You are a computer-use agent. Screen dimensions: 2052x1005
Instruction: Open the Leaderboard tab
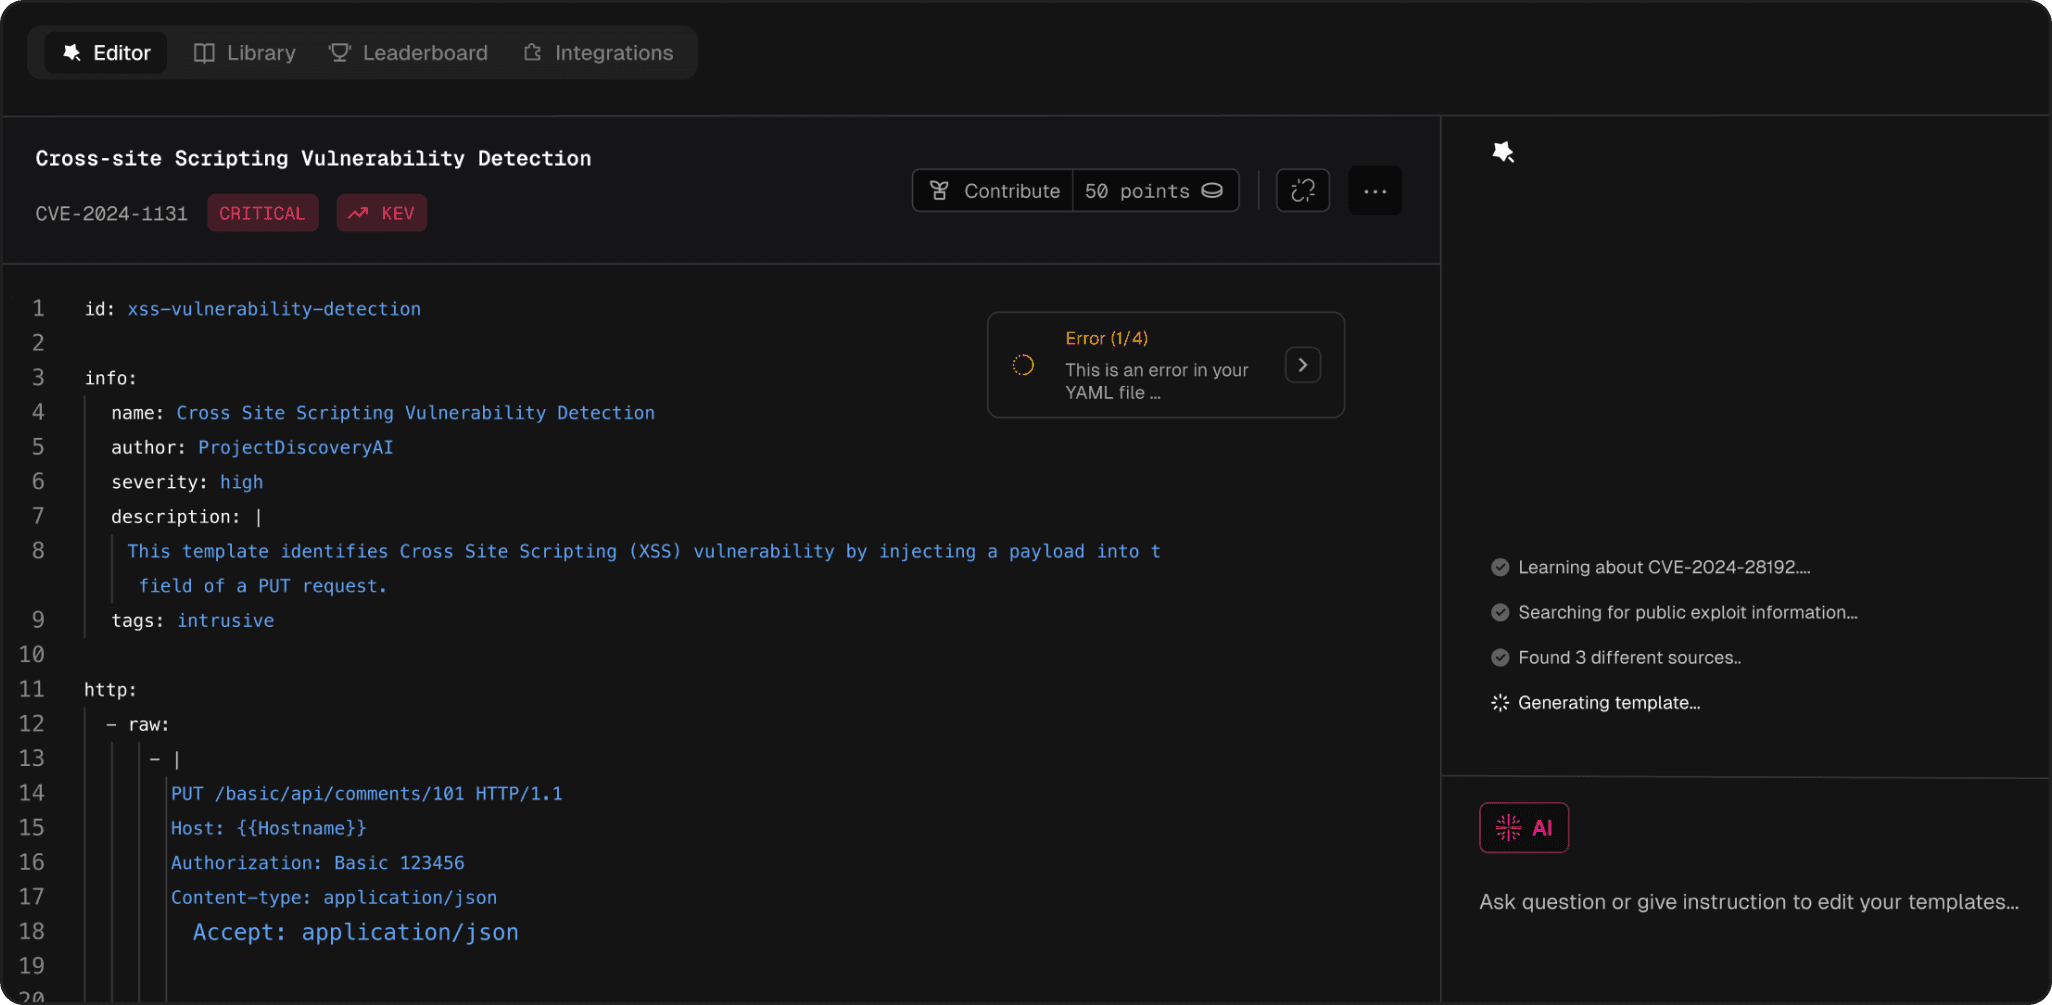click(408, 52)
